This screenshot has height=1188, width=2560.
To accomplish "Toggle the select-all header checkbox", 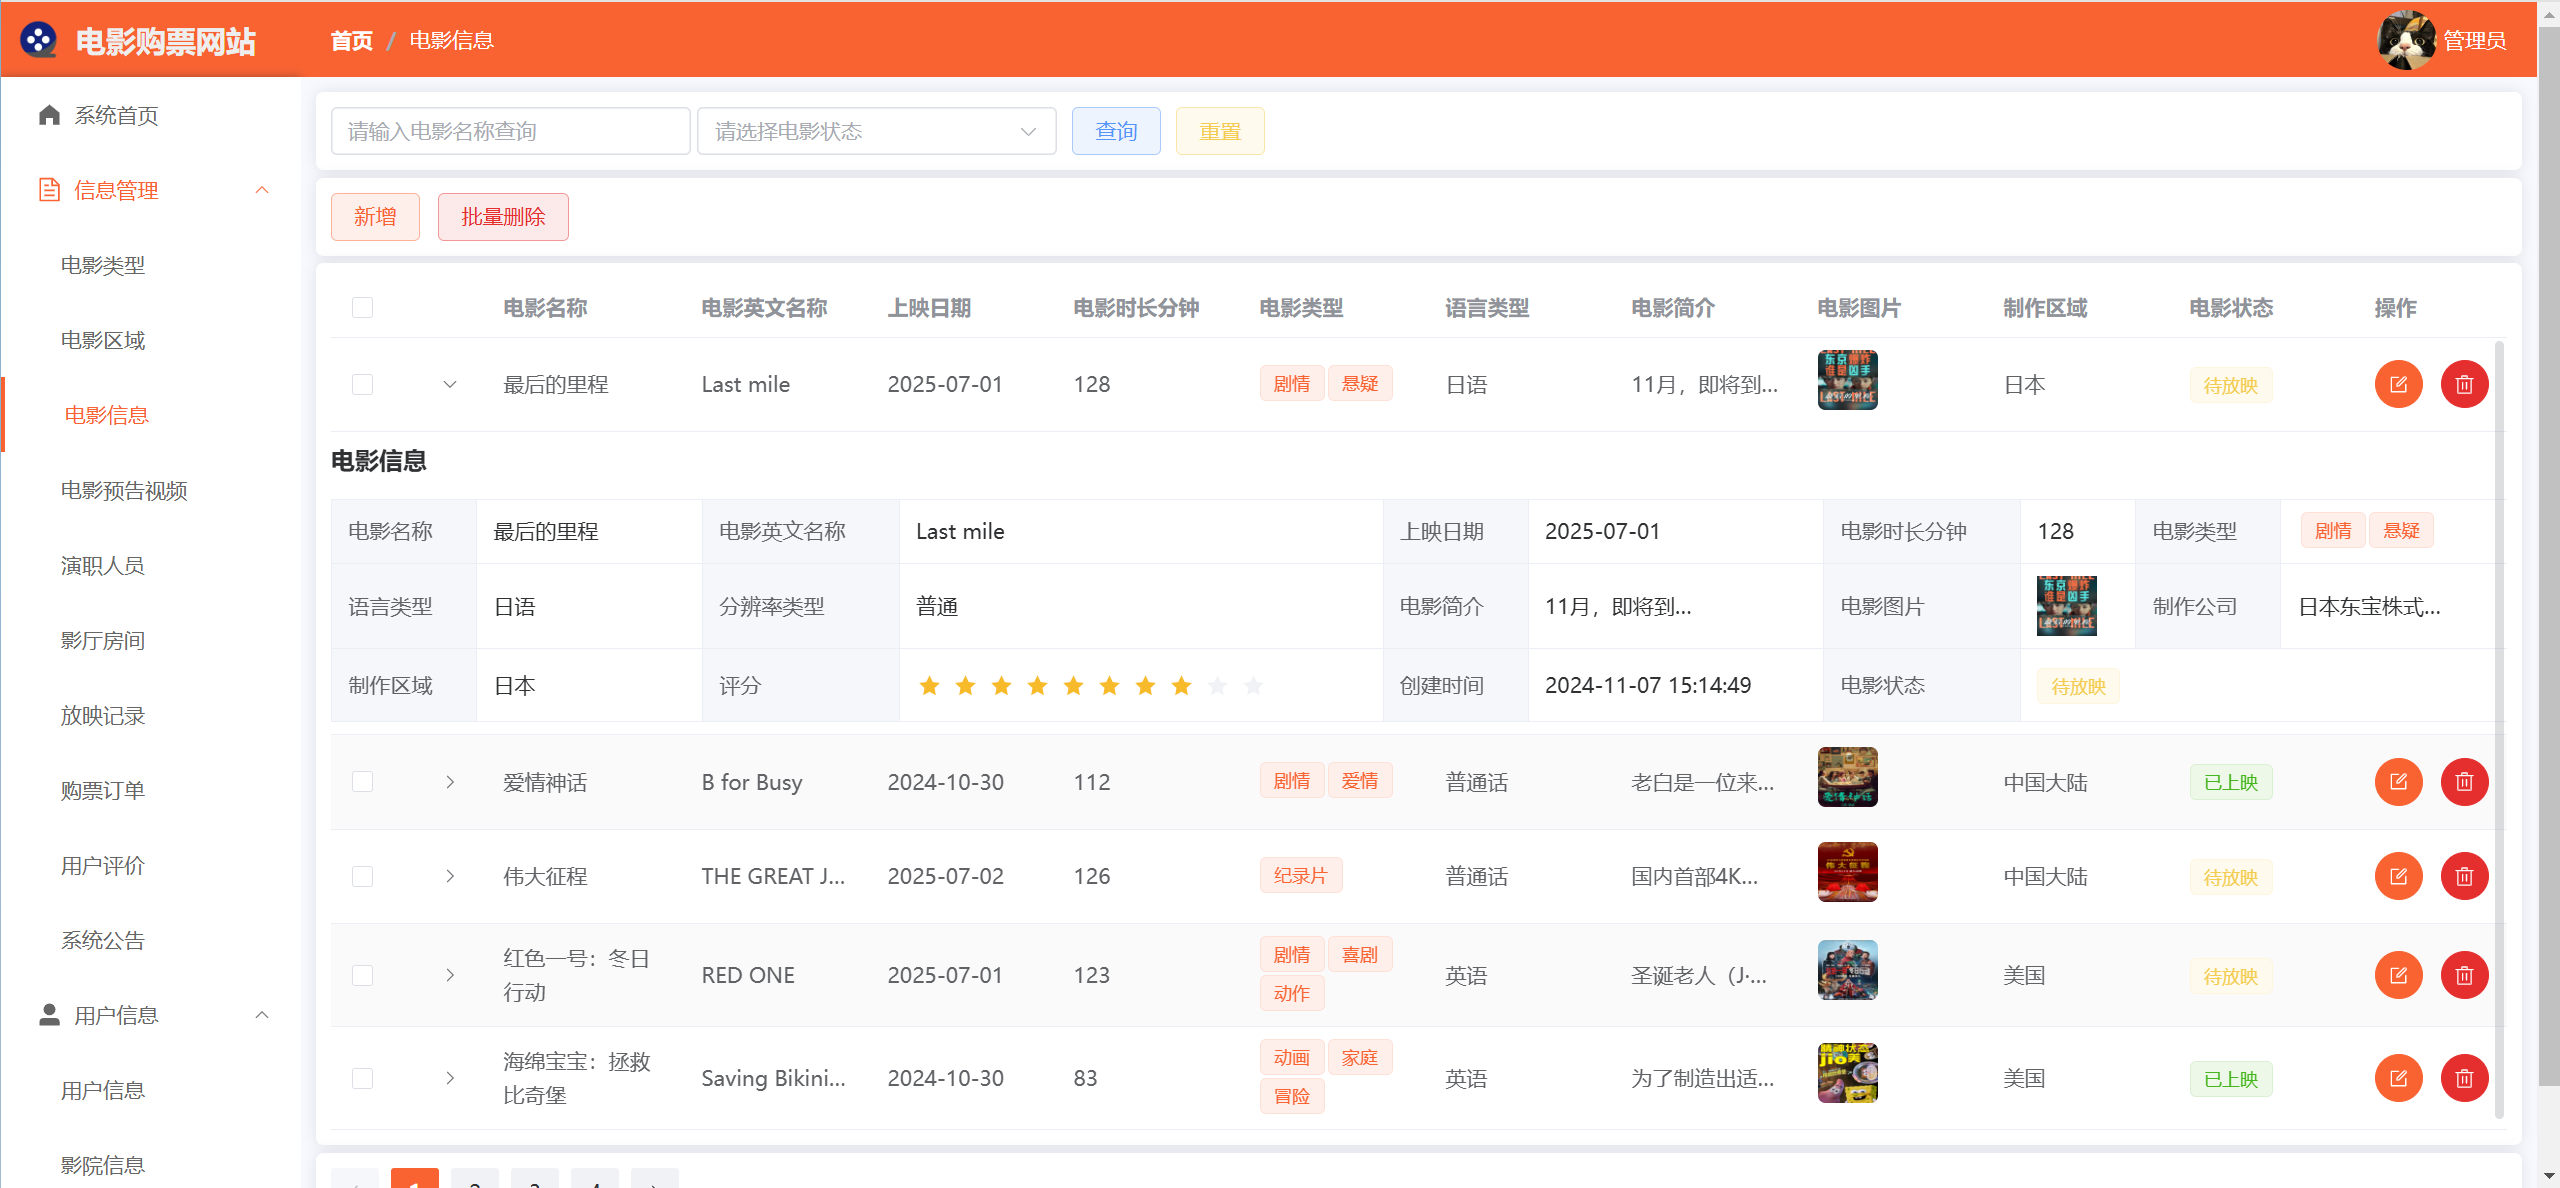I will (x=362, y=307).
